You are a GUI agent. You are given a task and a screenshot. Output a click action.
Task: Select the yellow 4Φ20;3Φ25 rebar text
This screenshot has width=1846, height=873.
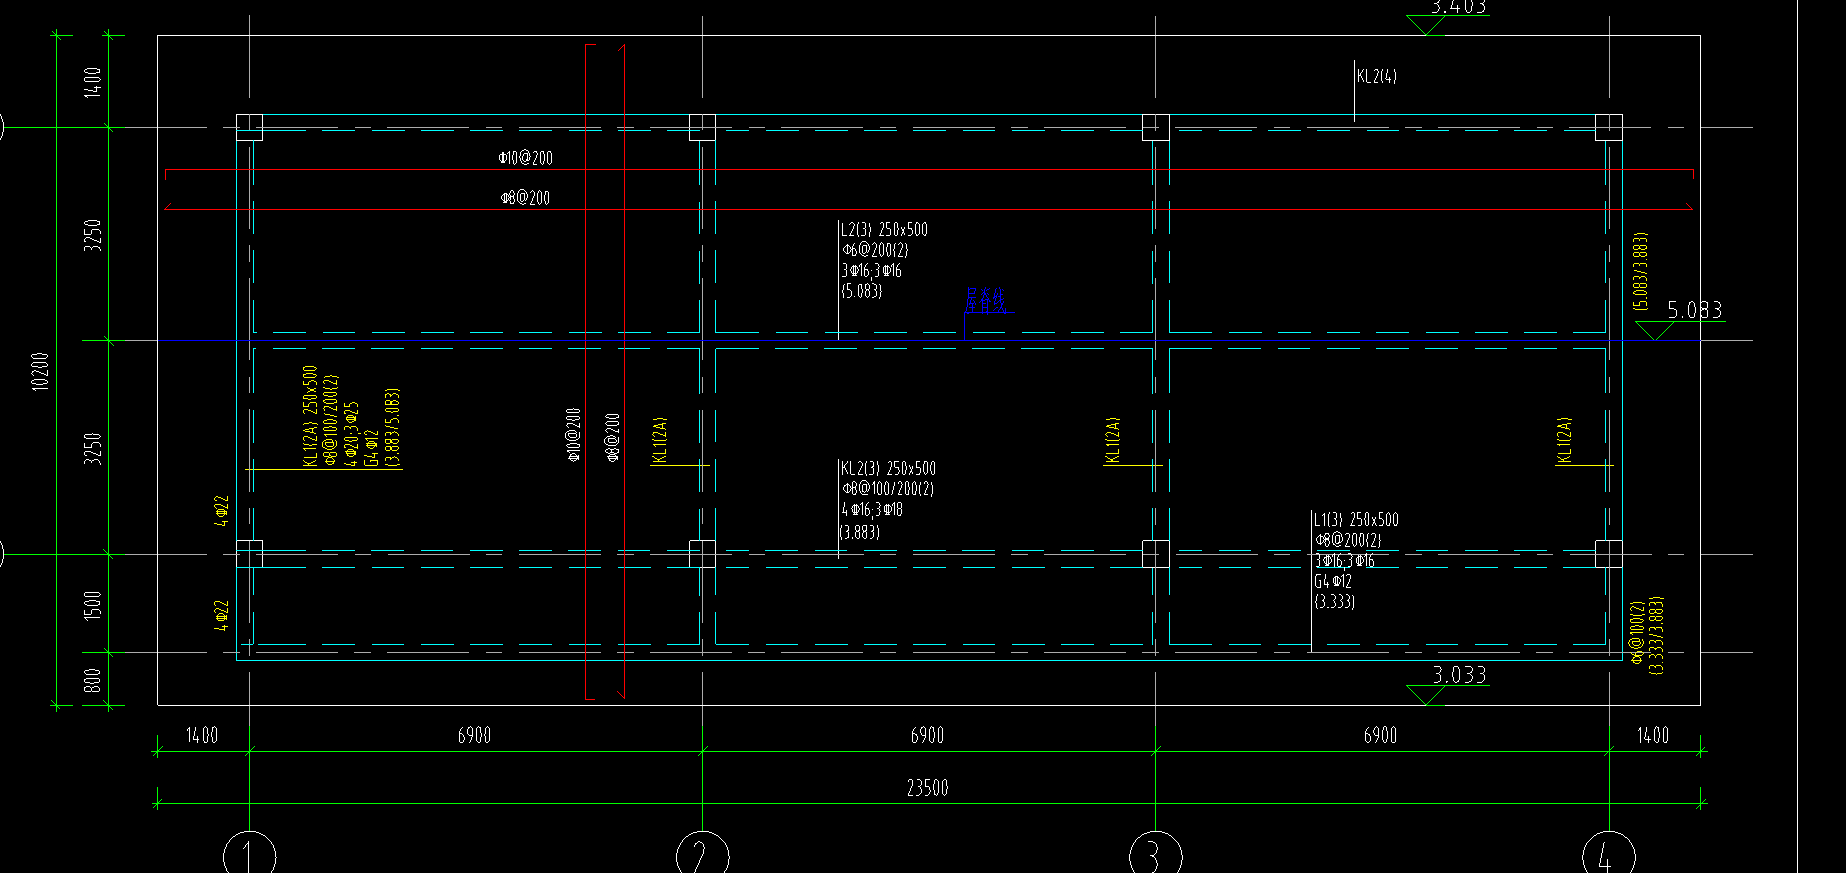[351, 435]
